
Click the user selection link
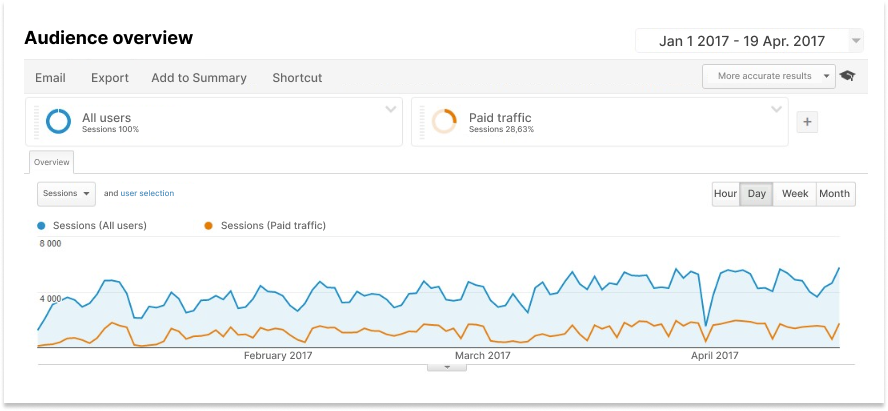(147, 194)
